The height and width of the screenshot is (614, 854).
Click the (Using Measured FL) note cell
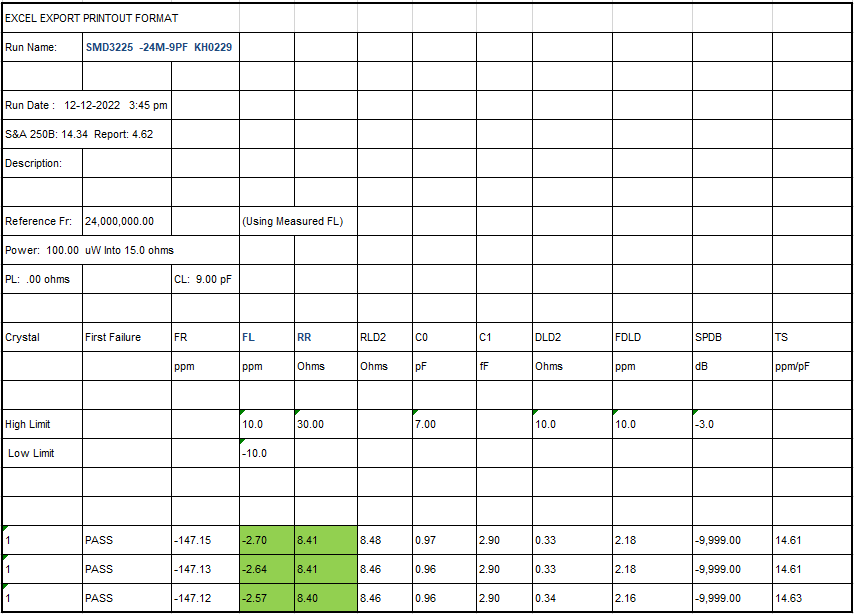[292, 221]
